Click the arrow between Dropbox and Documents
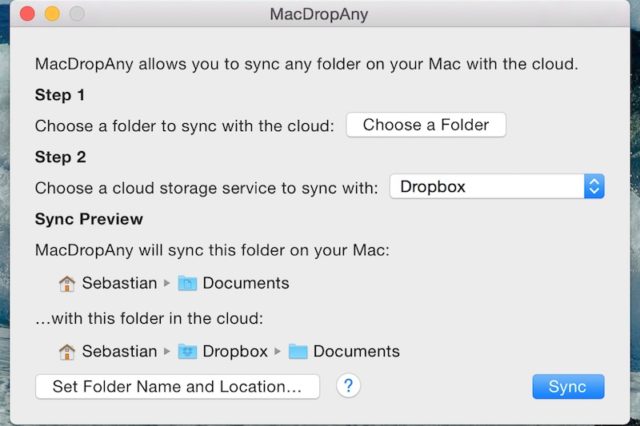Image resolution: width=640 pixels, height=426 pixels. pyautogui.click(x=278, y=352)
